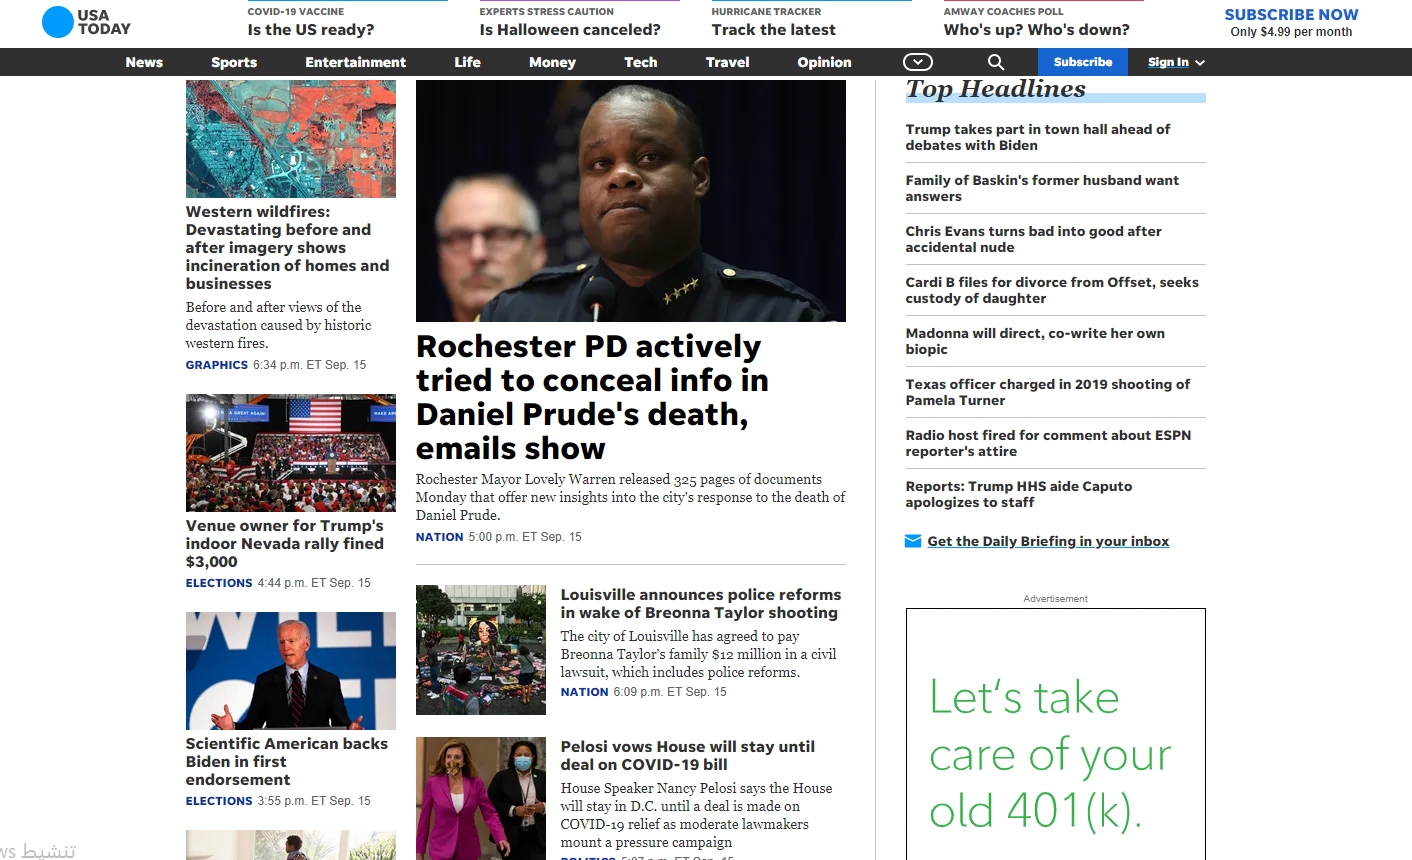This screenshot has height=860, width=1412.
Task: Open Venue owner Nevada rally fined story
Action: [285, 543]
